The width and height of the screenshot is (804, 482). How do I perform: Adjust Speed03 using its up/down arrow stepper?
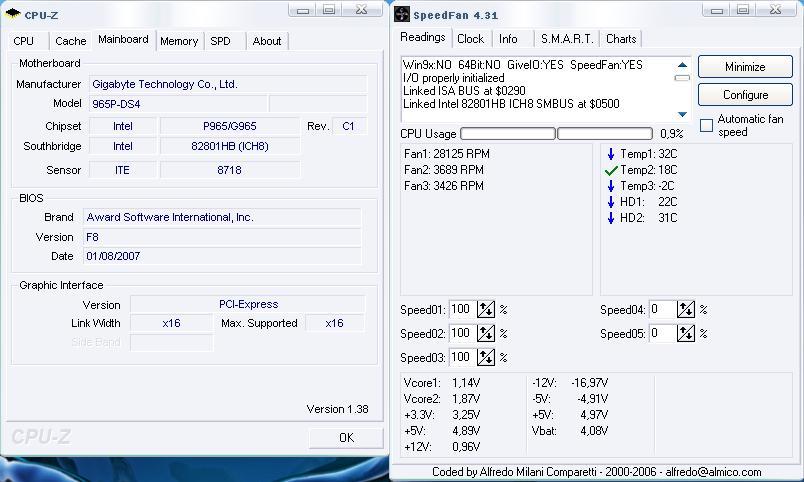[x=486, y=357]
